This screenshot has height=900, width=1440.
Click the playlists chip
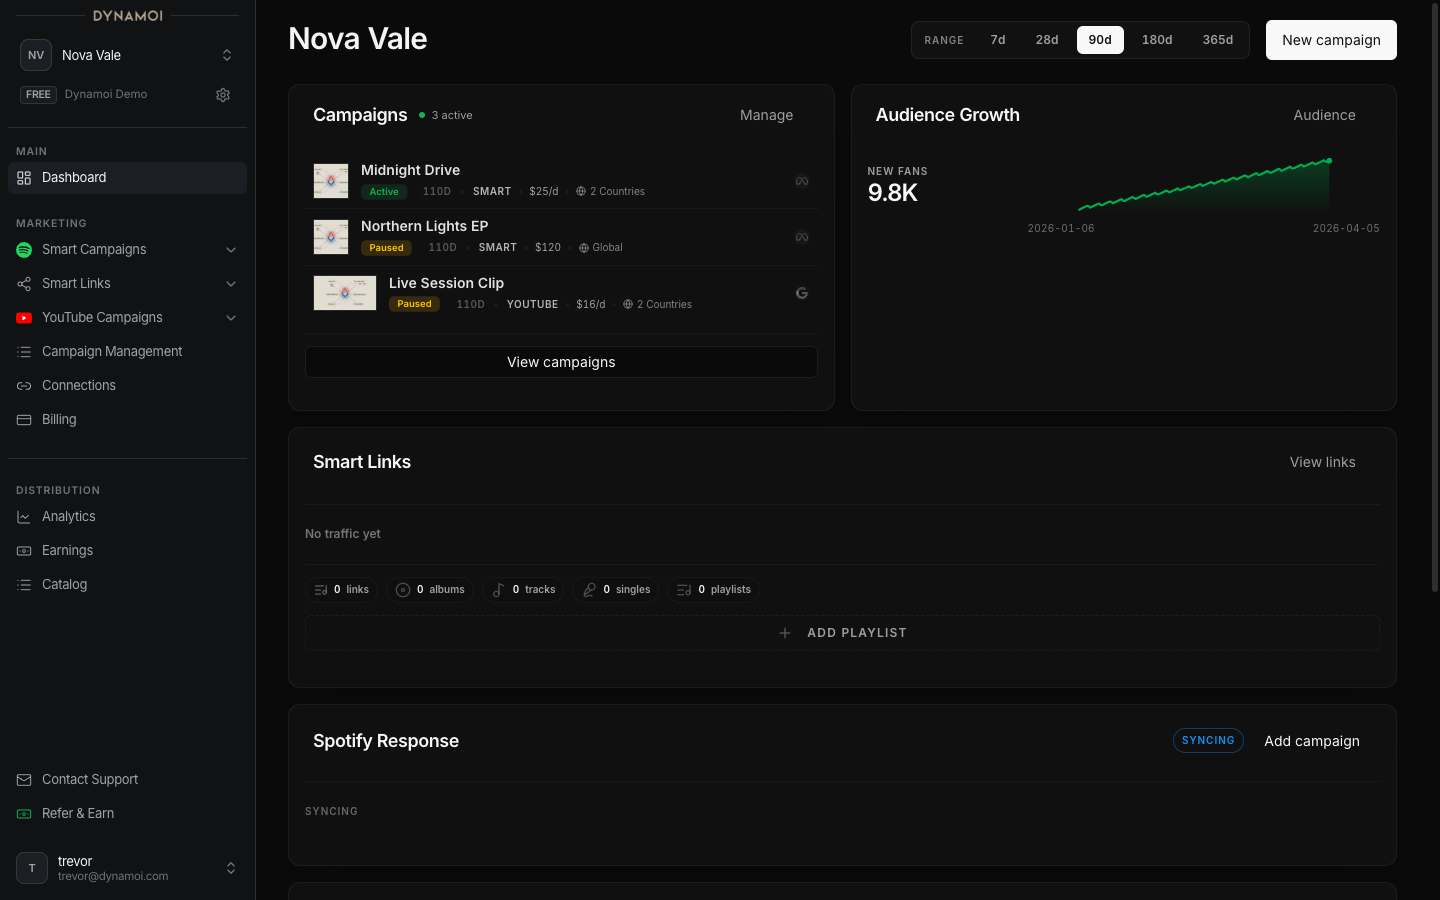pyautogui.click(x=713, y=590)
